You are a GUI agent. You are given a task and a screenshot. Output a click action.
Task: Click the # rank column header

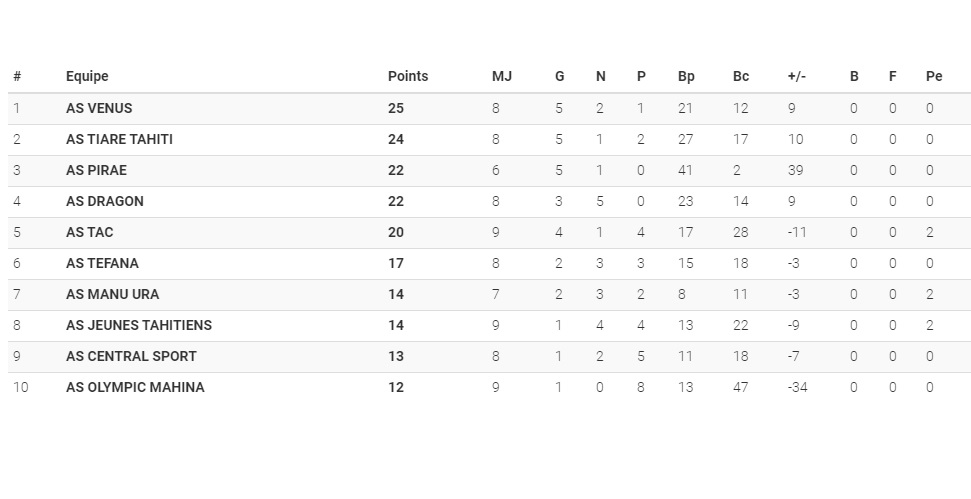pos(17,76)
